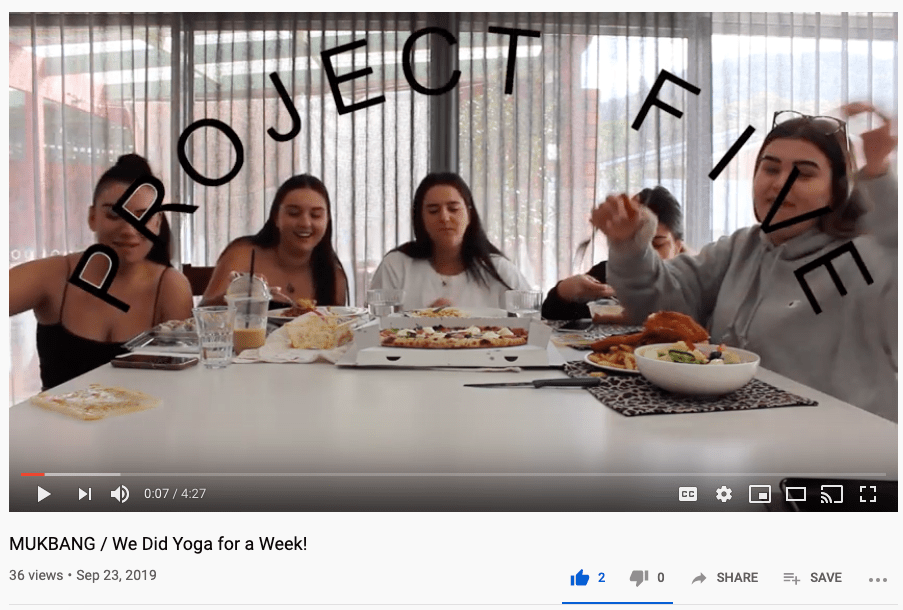Image resolution: width=903 pixels, height=610 pixels.
Task: Open video settings gear menu
Action: pos(724,494)
